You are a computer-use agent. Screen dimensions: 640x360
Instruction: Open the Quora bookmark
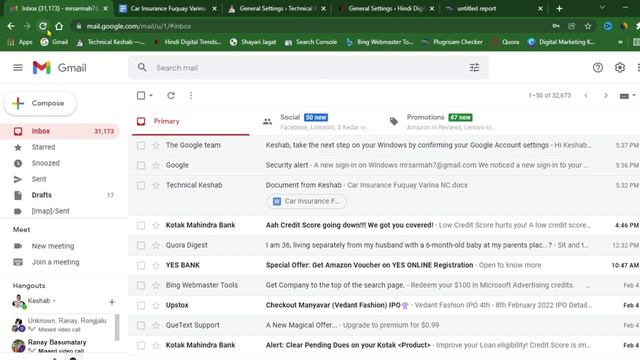(x=506, y=42)
